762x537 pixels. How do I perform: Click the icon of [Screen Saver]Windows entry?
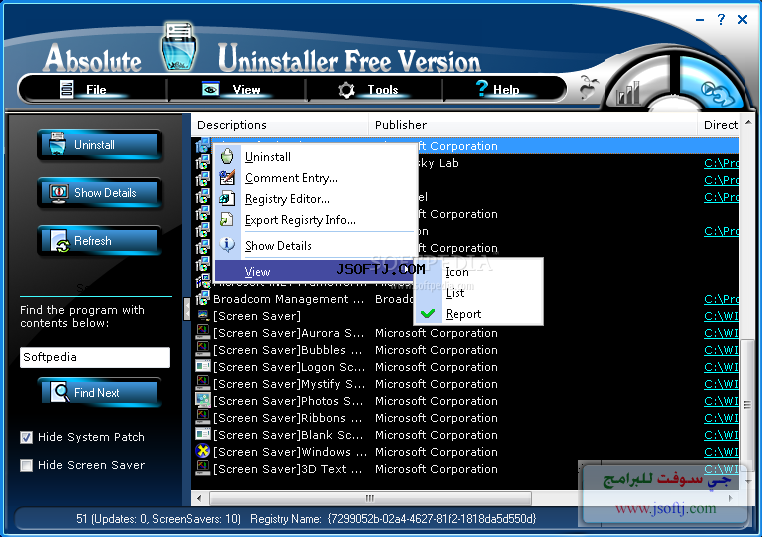(x=202, y=451)
